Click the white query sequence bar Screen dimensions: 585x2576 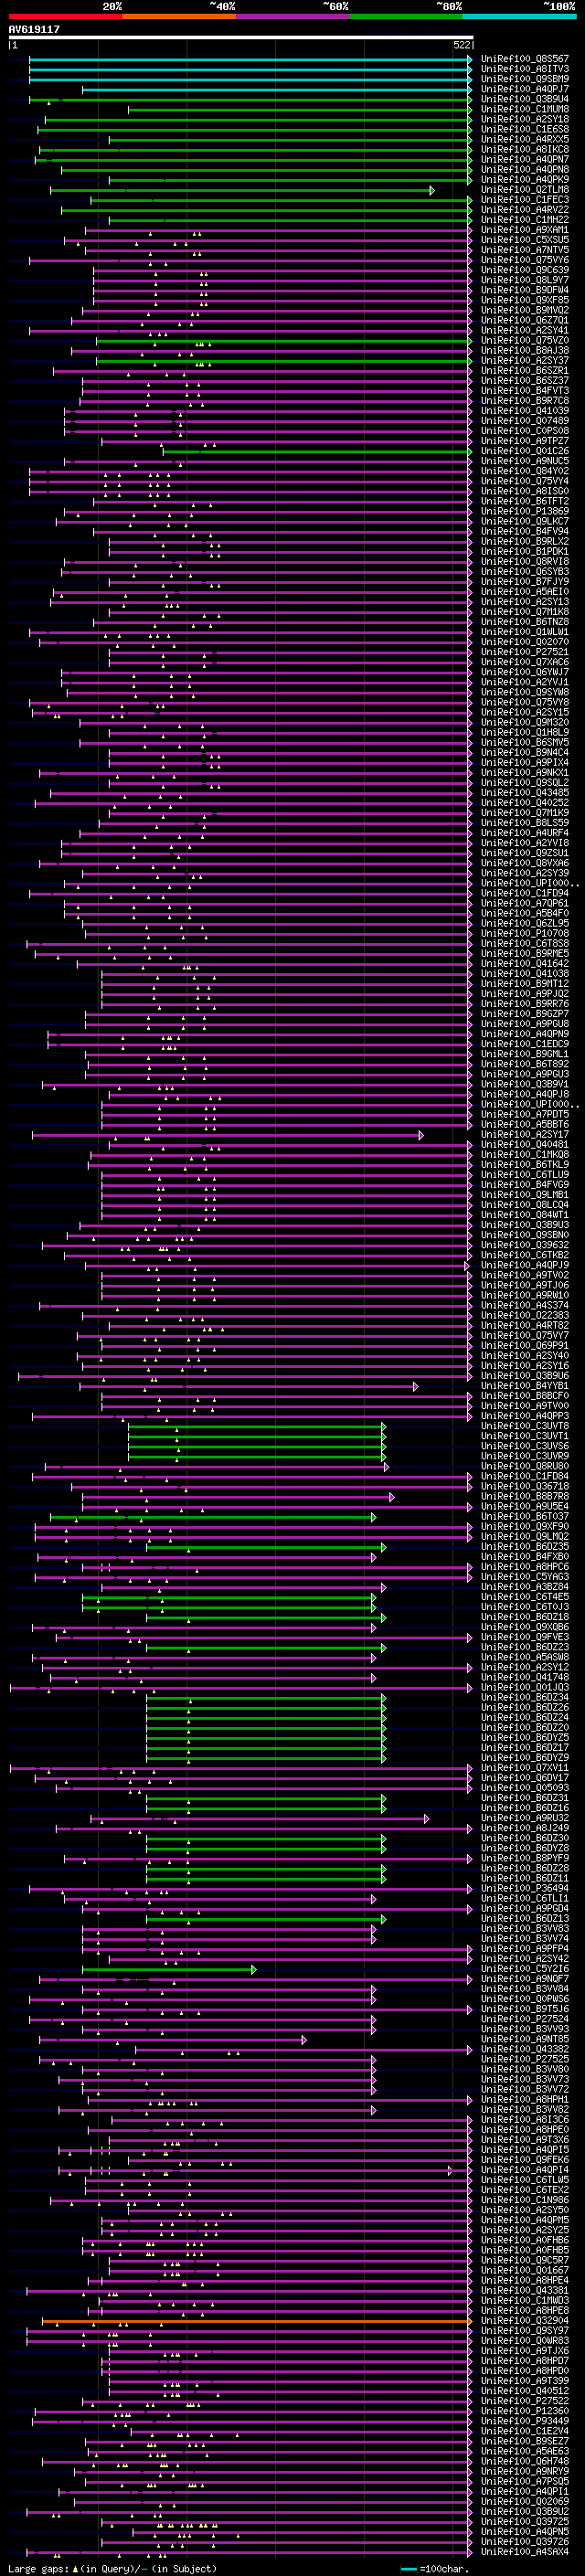pos(241,38)
